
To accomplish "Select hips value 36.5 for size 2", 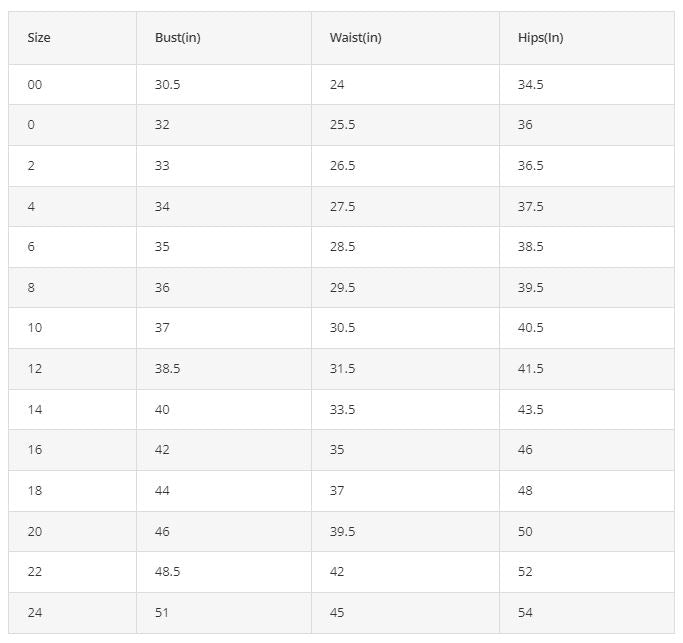I will tap(531, 166).
